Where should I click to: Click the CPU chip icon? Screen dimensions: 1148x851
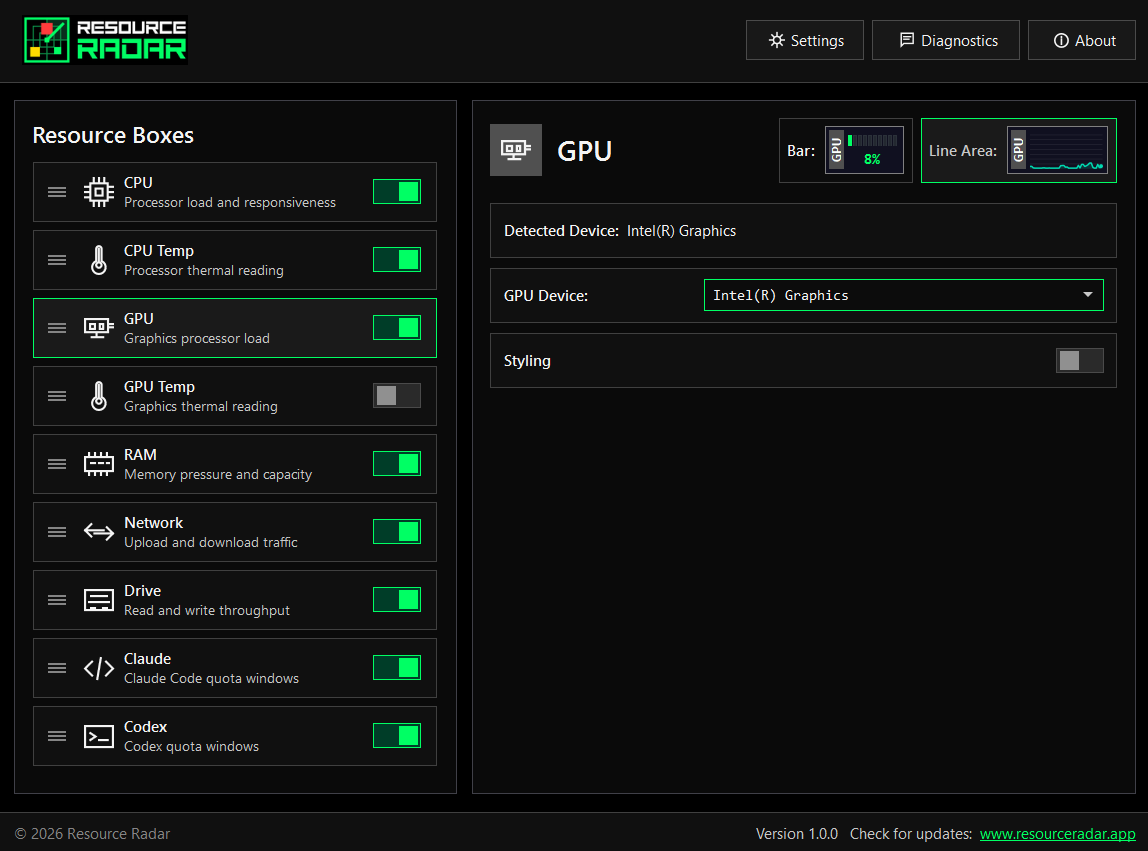tap(99, 192)
